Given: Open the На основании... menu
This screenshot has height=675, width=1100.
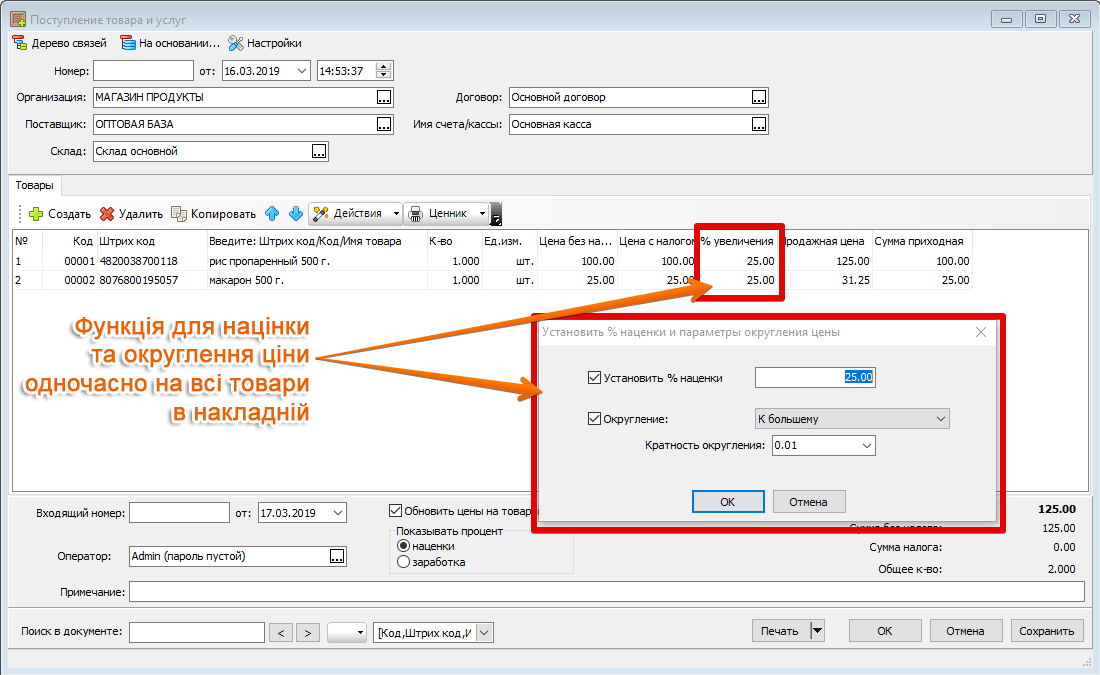Looking at the screenshot, I should click(170, 44).
